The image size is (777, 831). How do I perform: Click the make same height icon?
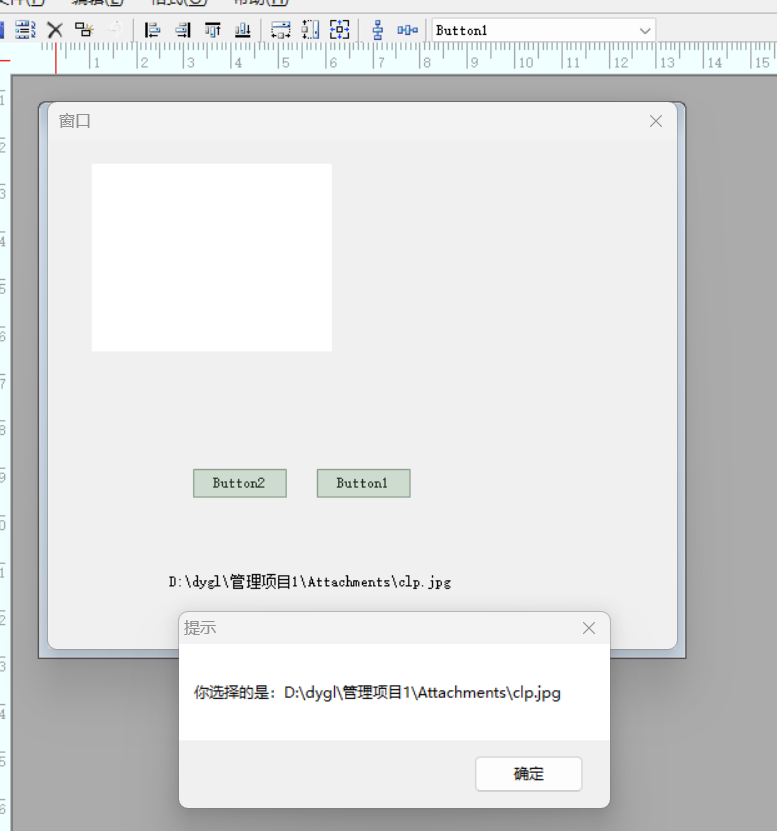[310, 30]
